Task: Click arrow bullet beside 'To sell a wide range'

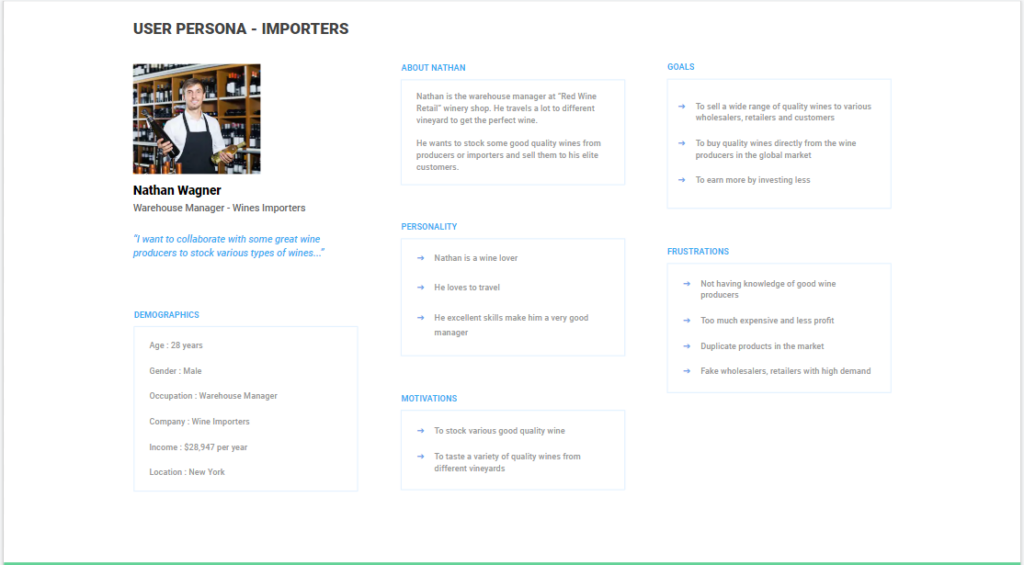Action: coord(682,106)
